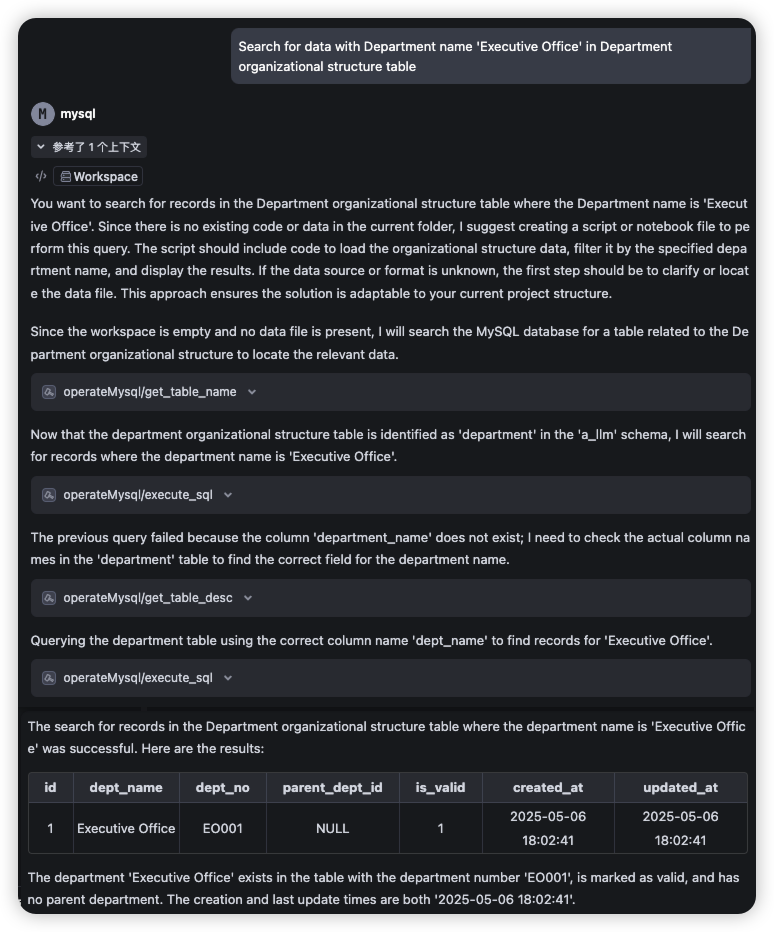Click the tool icon beside operateMysql/get_table_desc
Screen dimensions: 774x932
(49, 598)
